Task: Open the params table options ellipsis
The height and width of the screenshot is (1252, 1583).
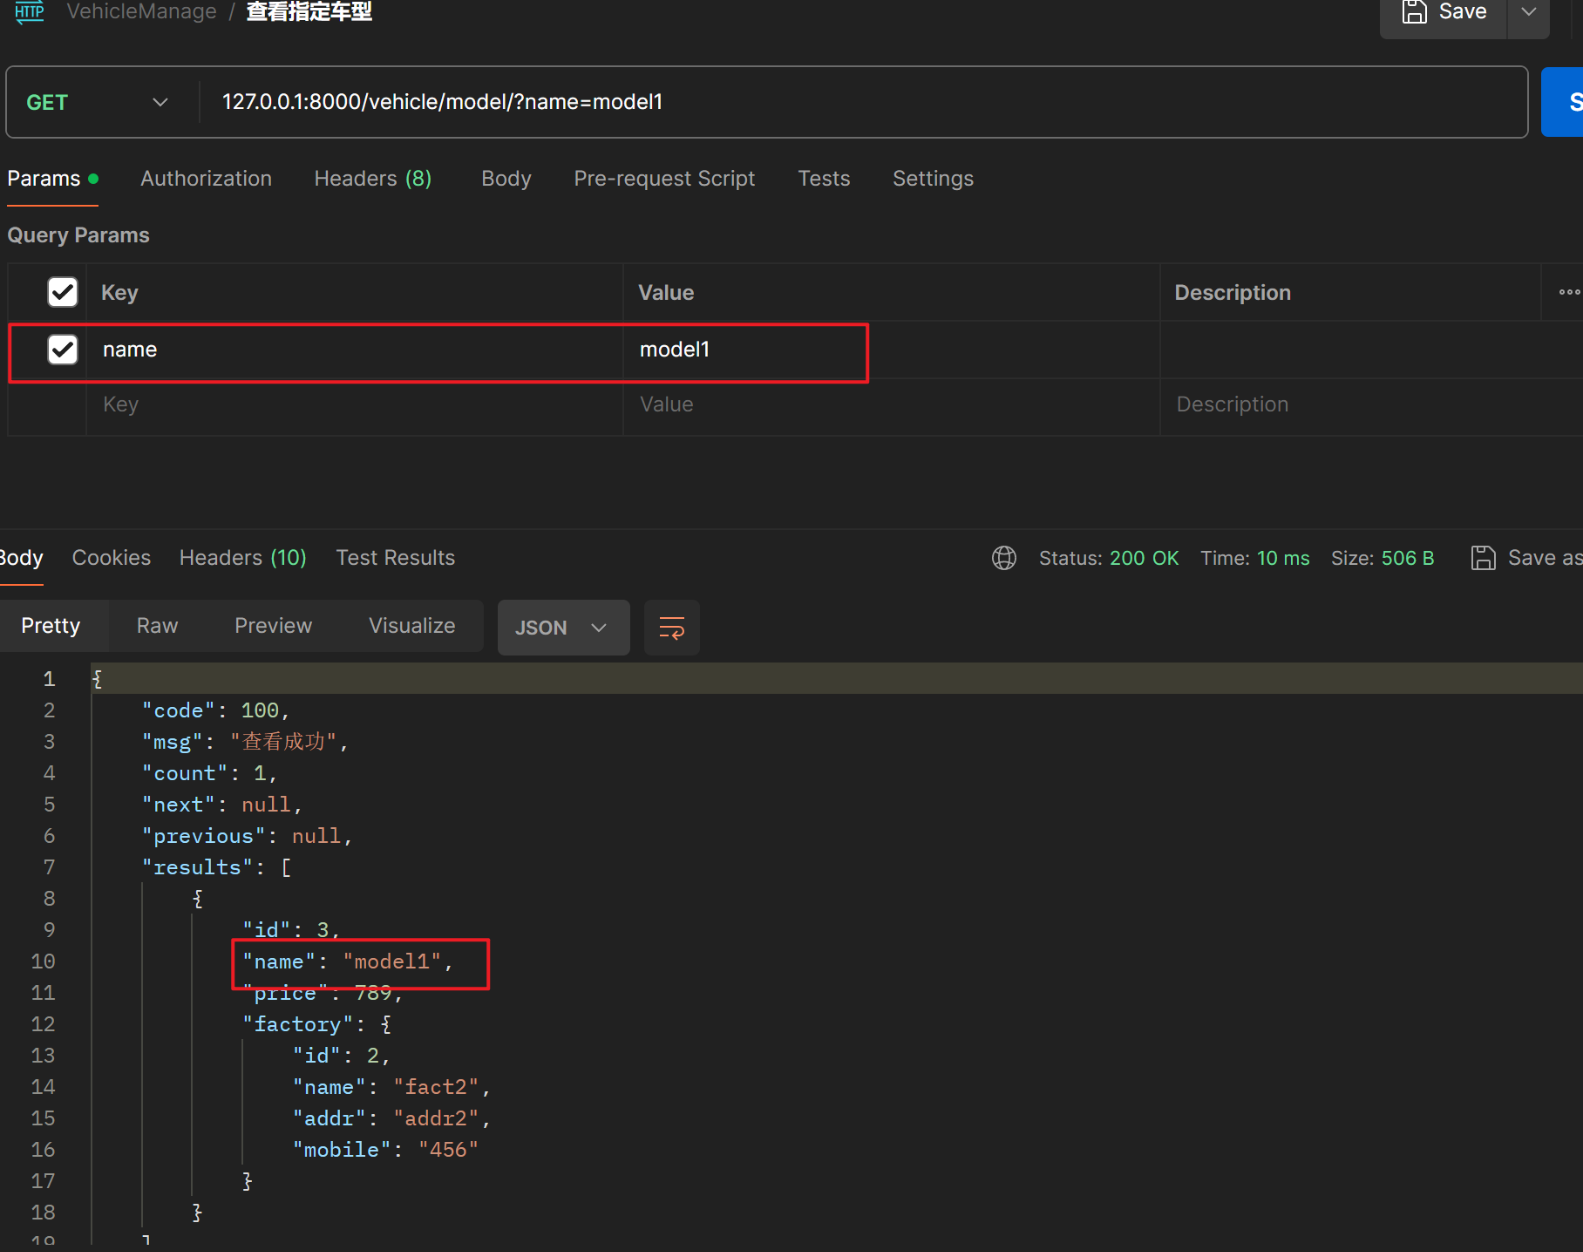Action: [x=1569, y=292]
